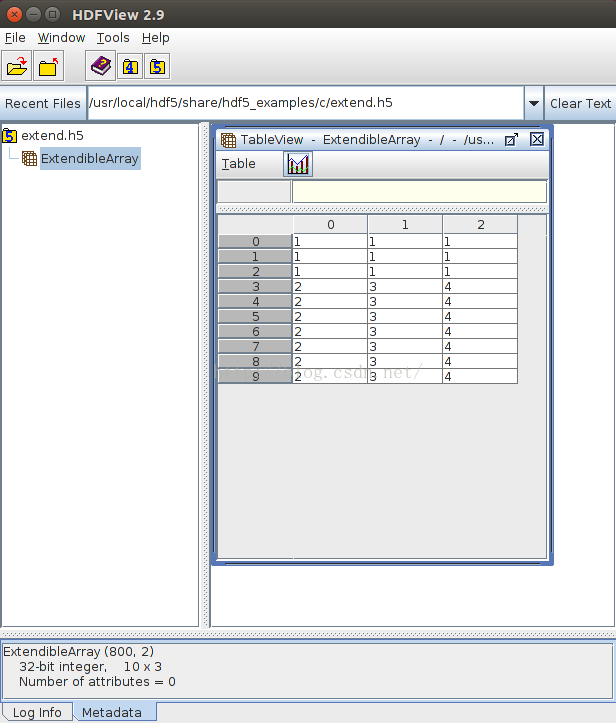The width and height of the screenshot is (616, 724).
Task: Select row header 3
Action: (x=255, y=287)
